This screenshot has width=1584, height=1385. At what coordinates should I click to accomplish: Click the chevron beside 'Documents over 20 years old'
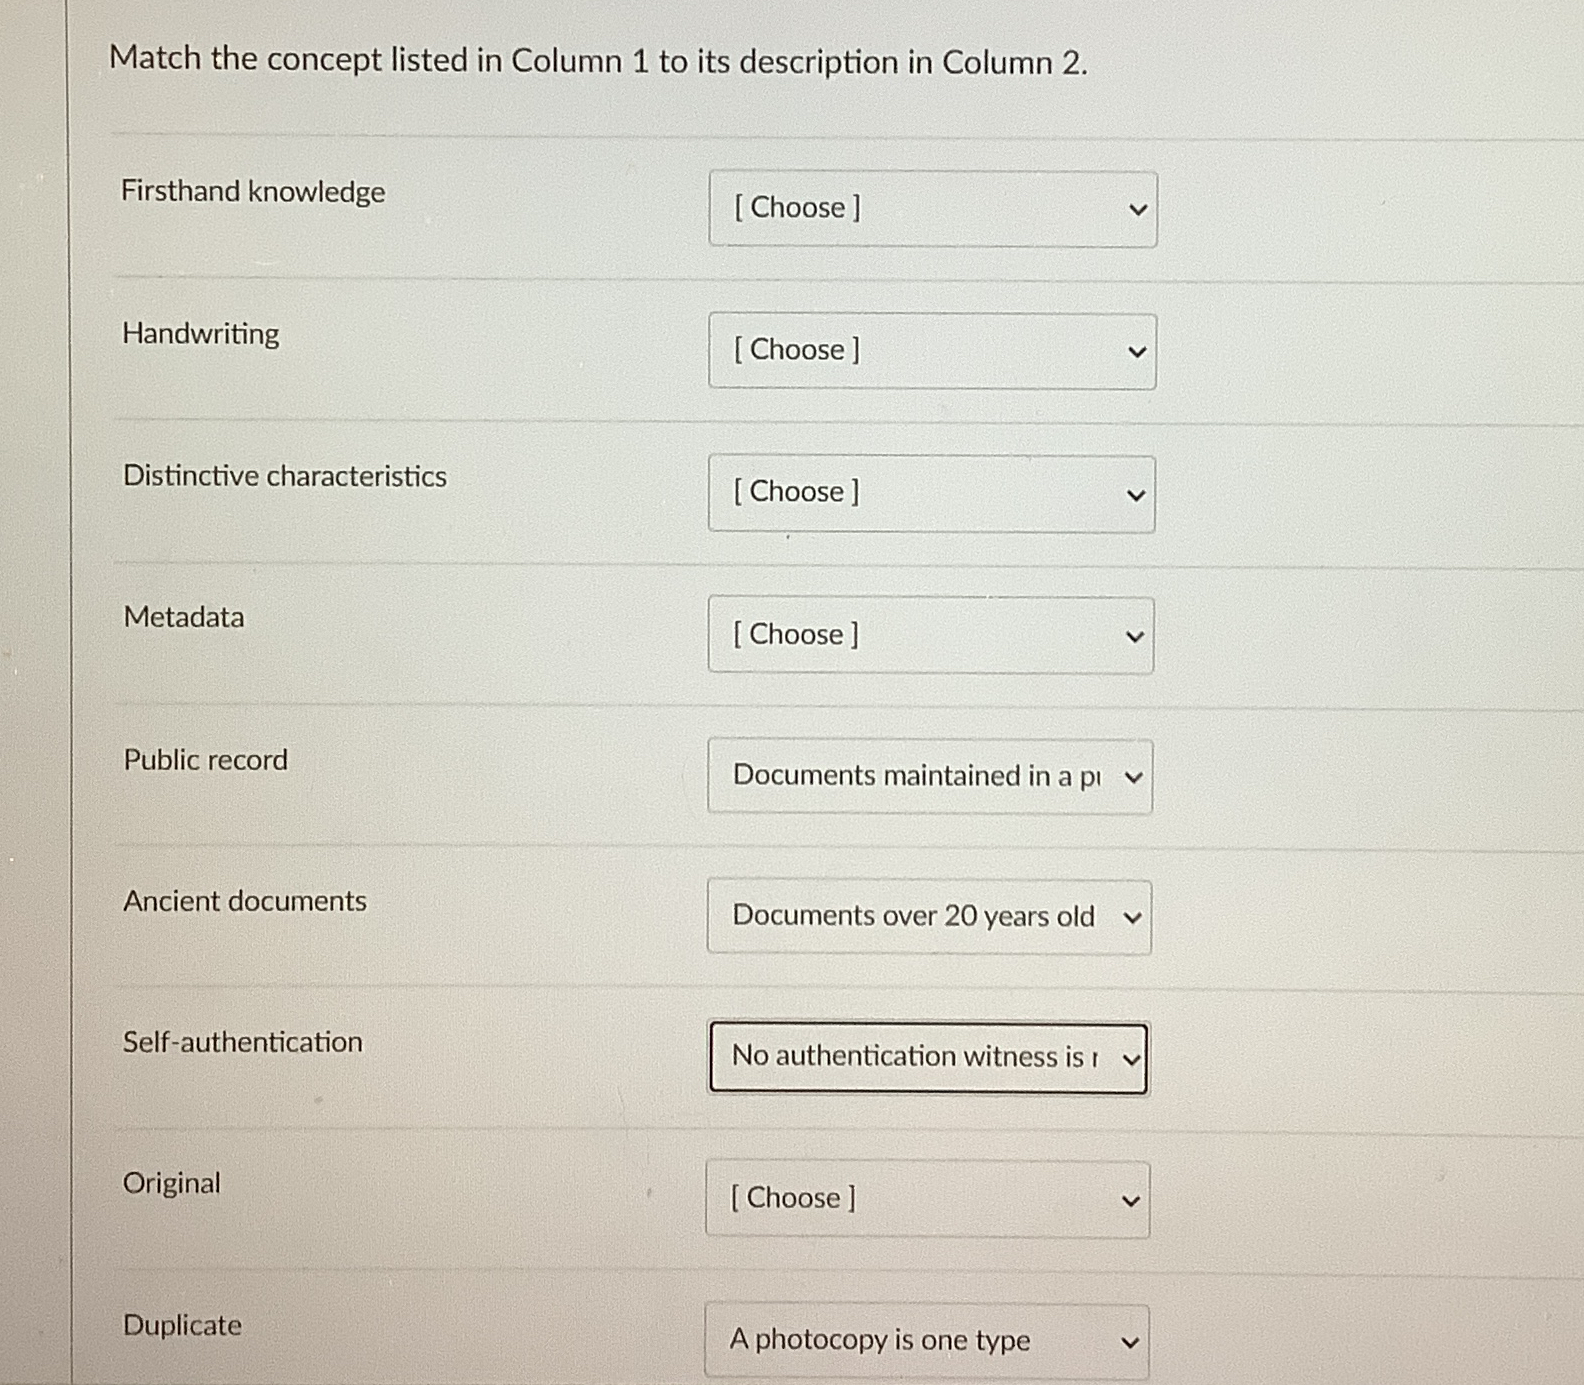pos(1132,917)
